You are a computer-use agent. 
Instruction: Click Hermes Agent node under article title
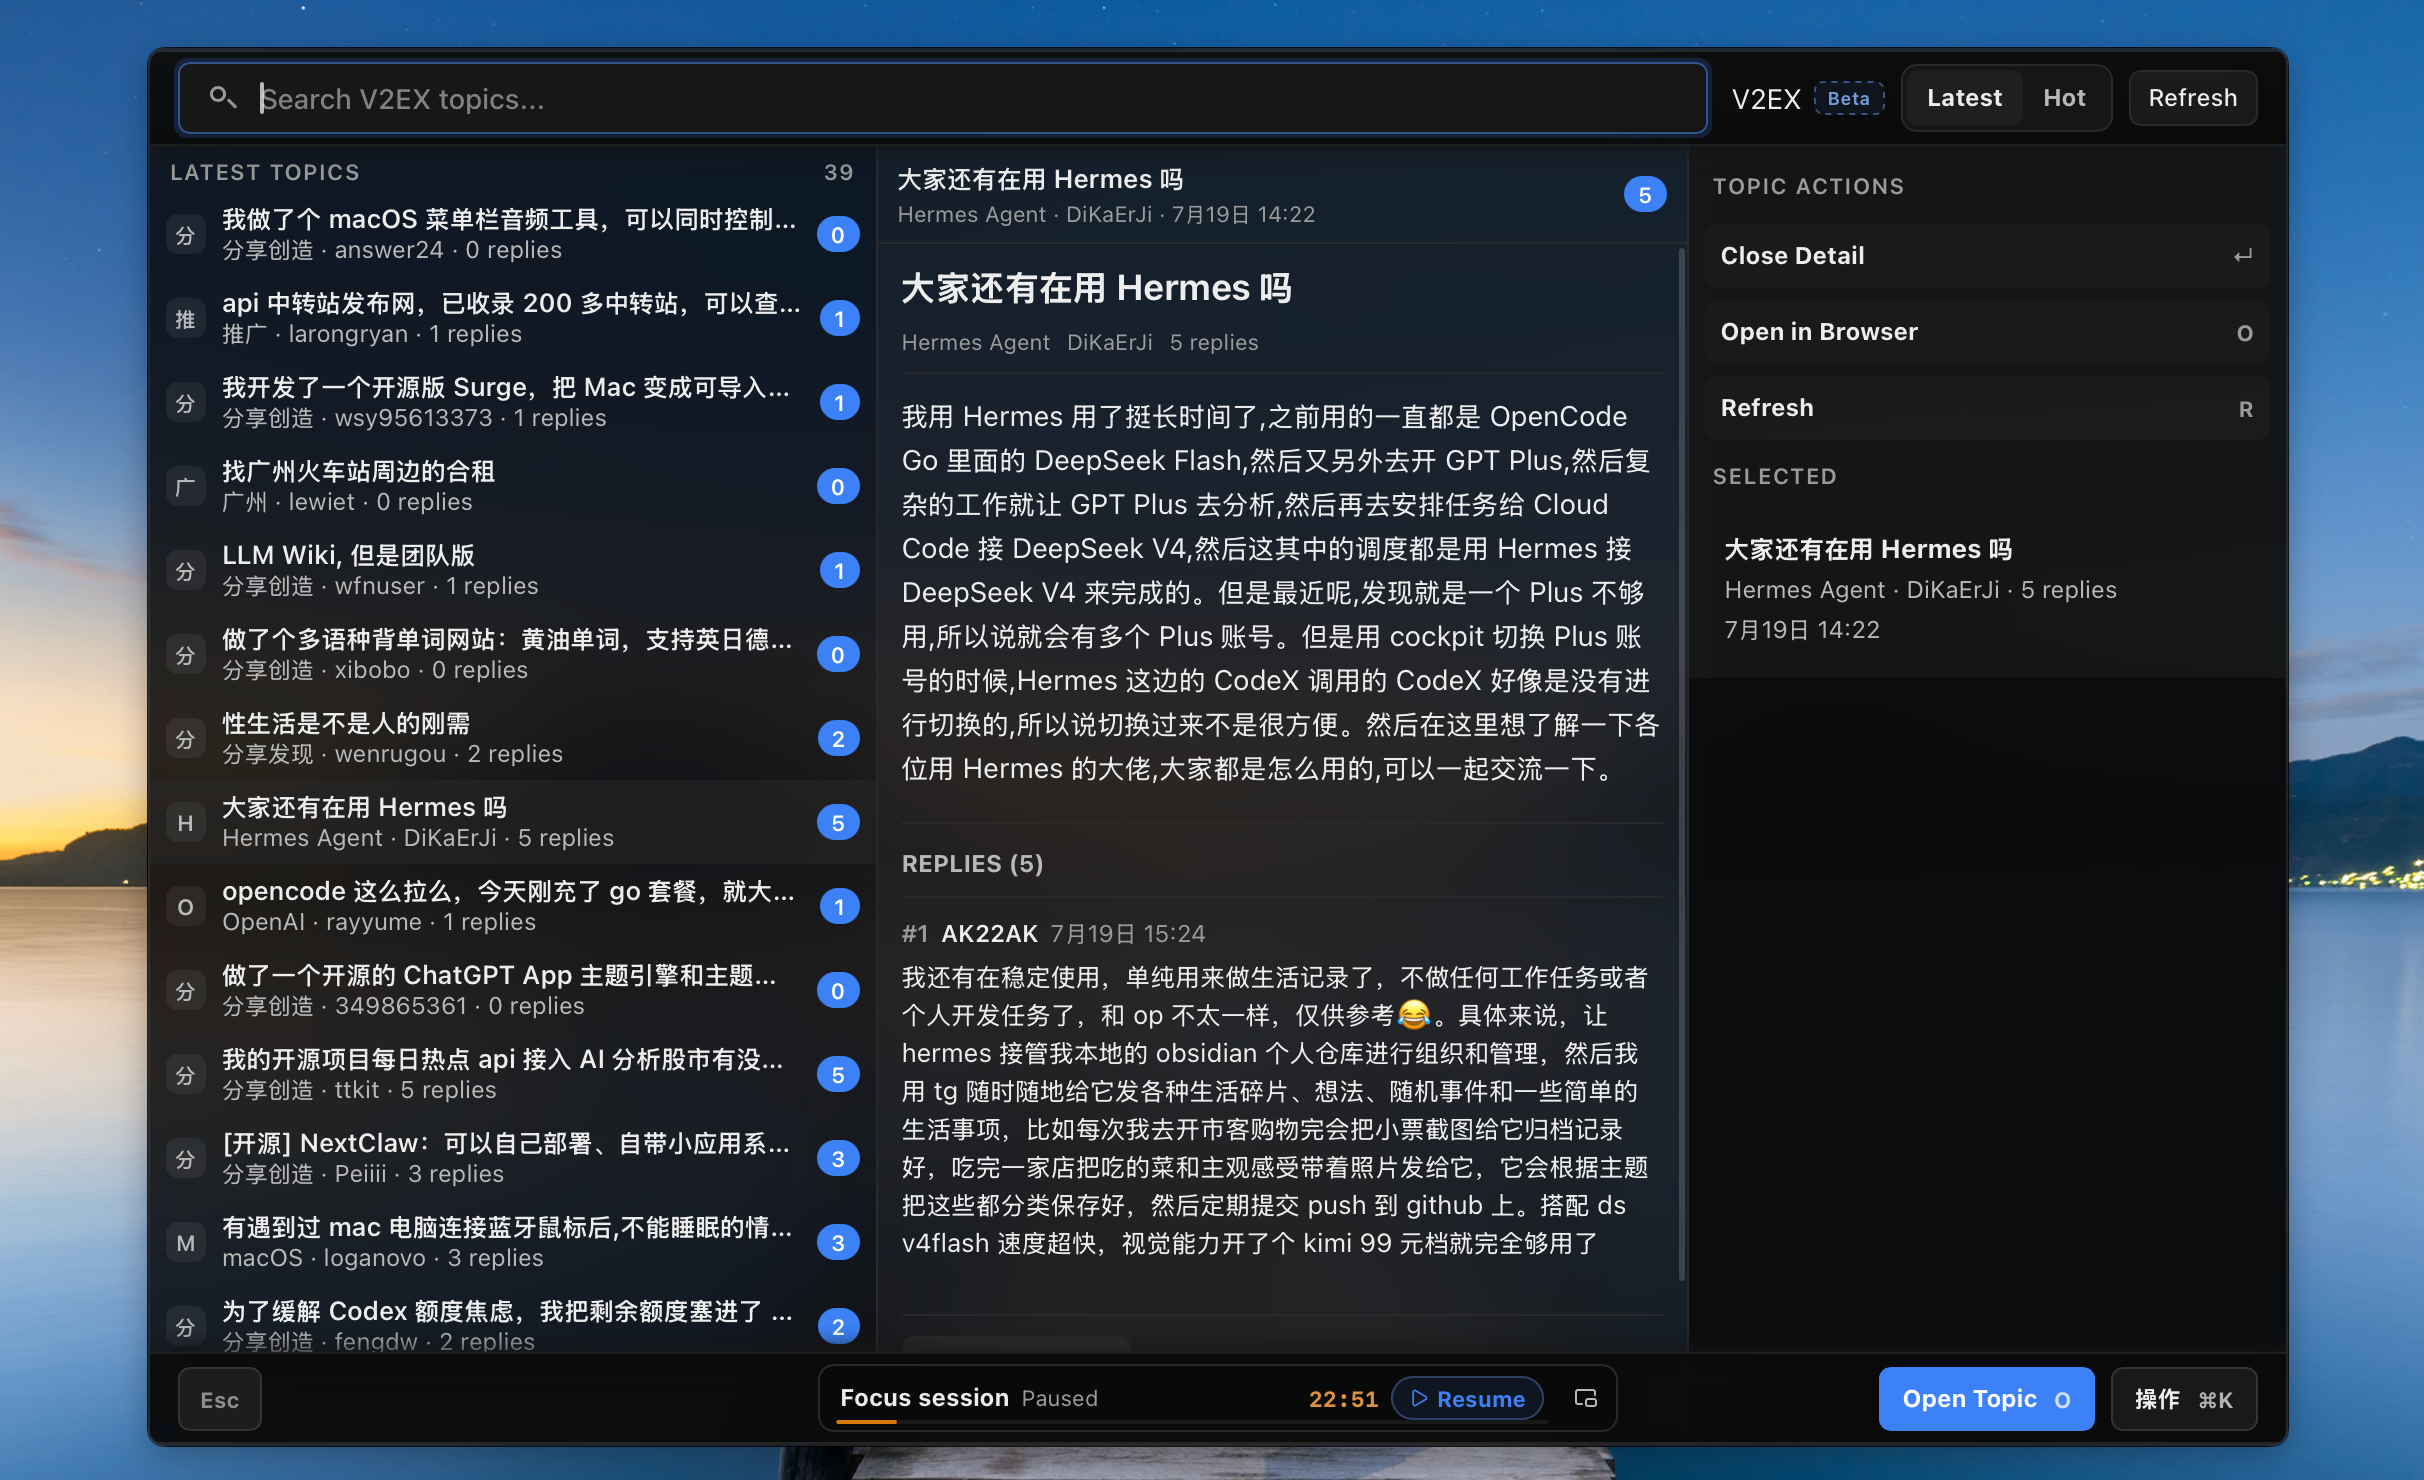coord(975,342)
